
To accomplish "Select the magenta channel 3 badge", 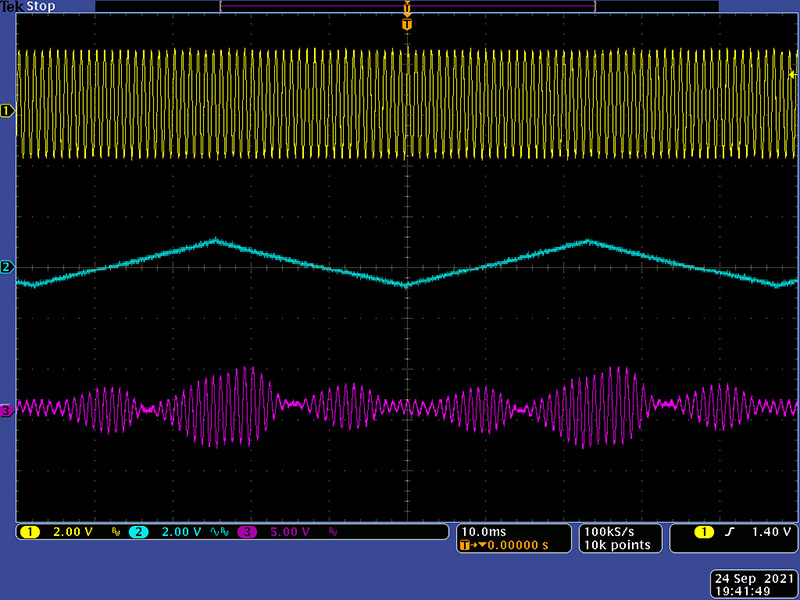I will pyautogui.click(x=246, y=532).
